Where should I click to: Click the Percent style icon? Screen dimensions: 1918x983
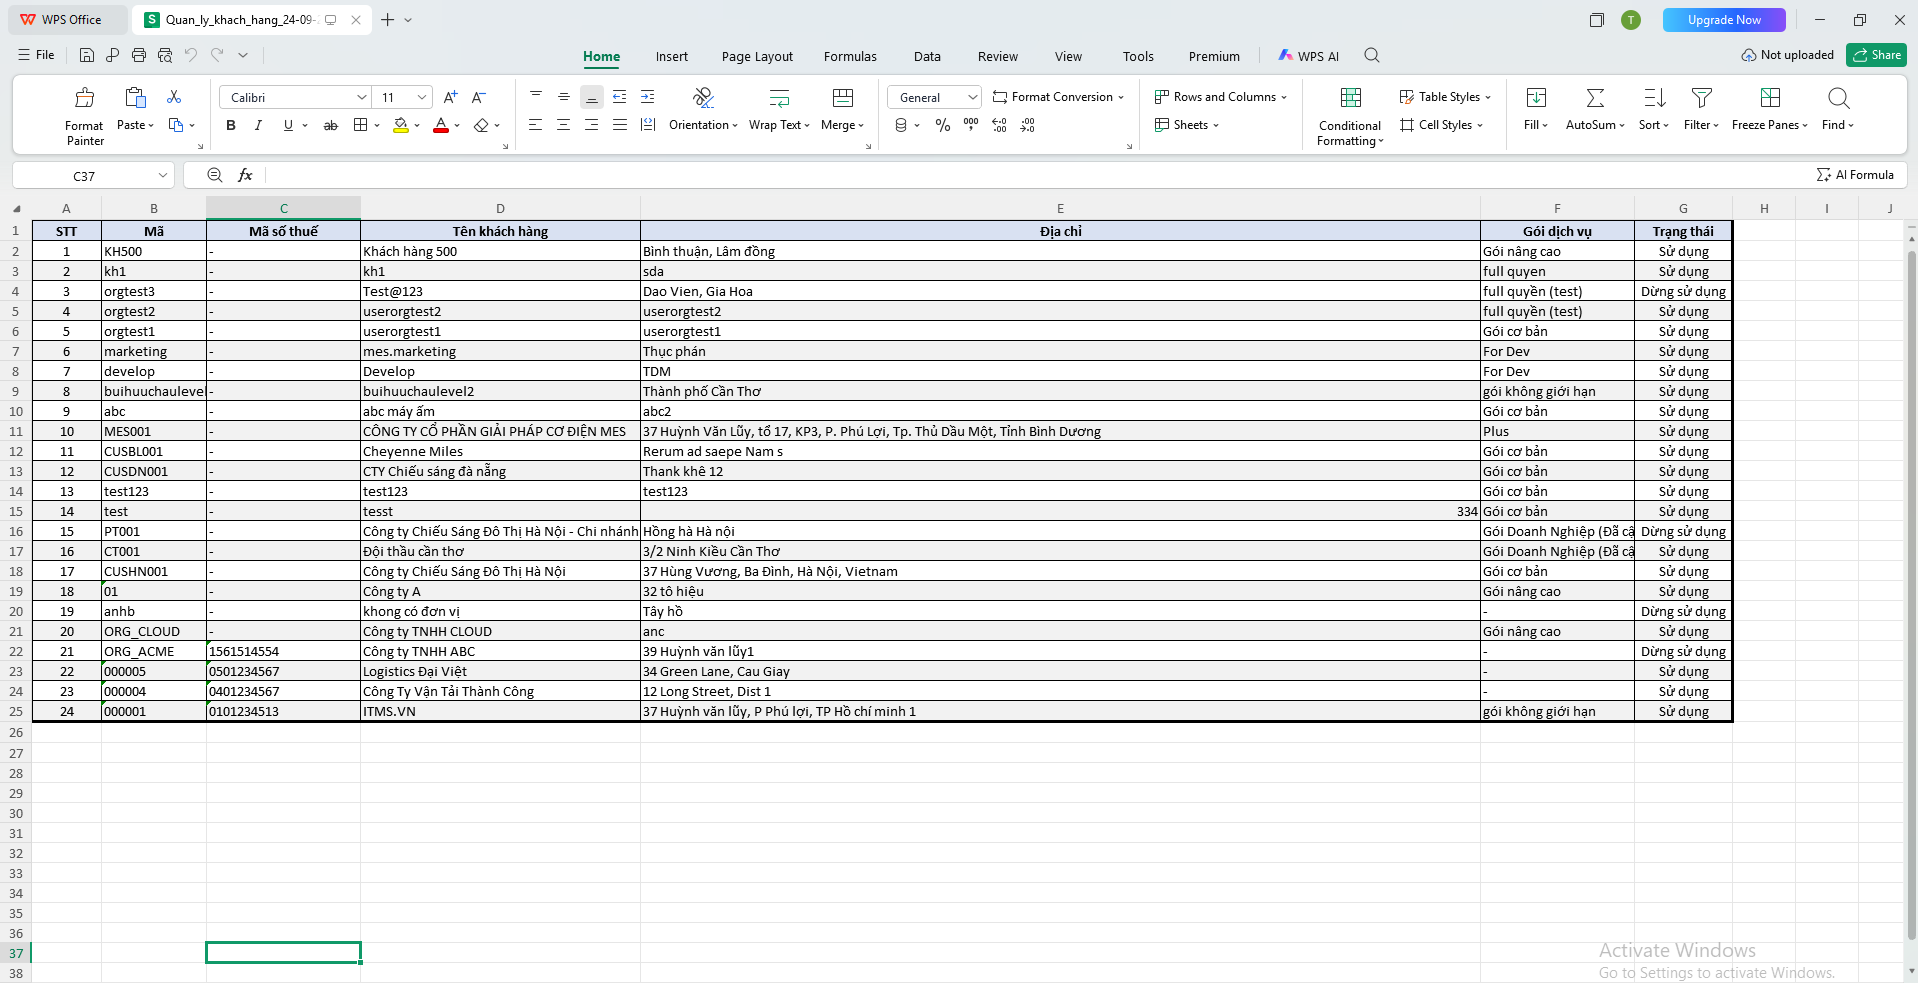point(943,125)
